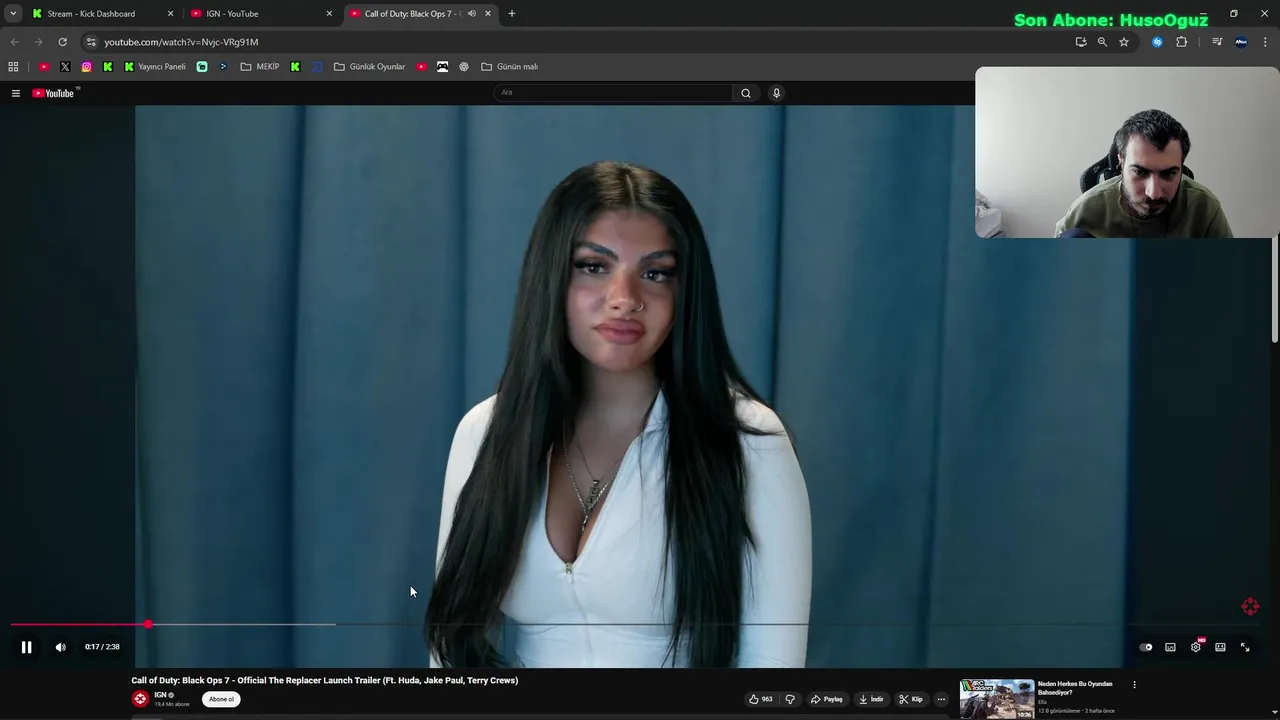
Task: Open the extensions puzzle icon
Action: click(x=1182, y=42)
